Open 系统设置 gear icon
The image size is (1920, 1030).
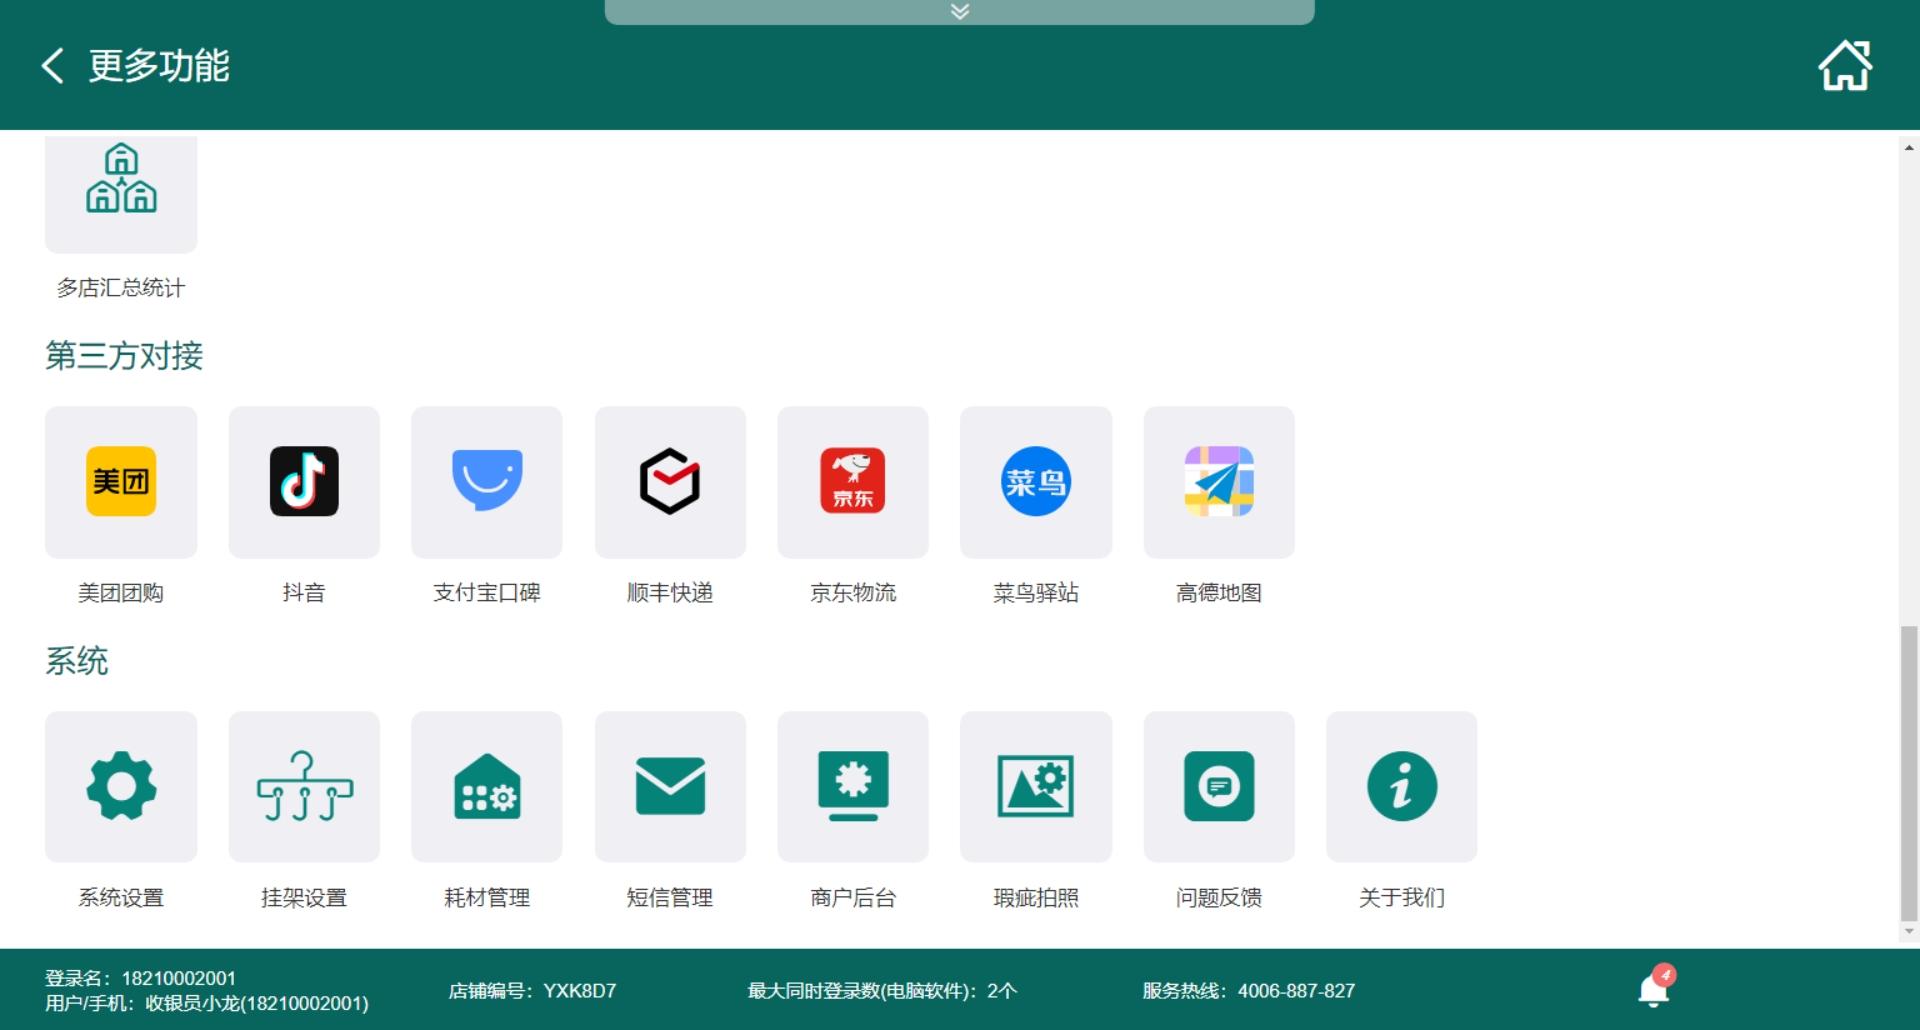pyautogui.click(x=121, y=787)
